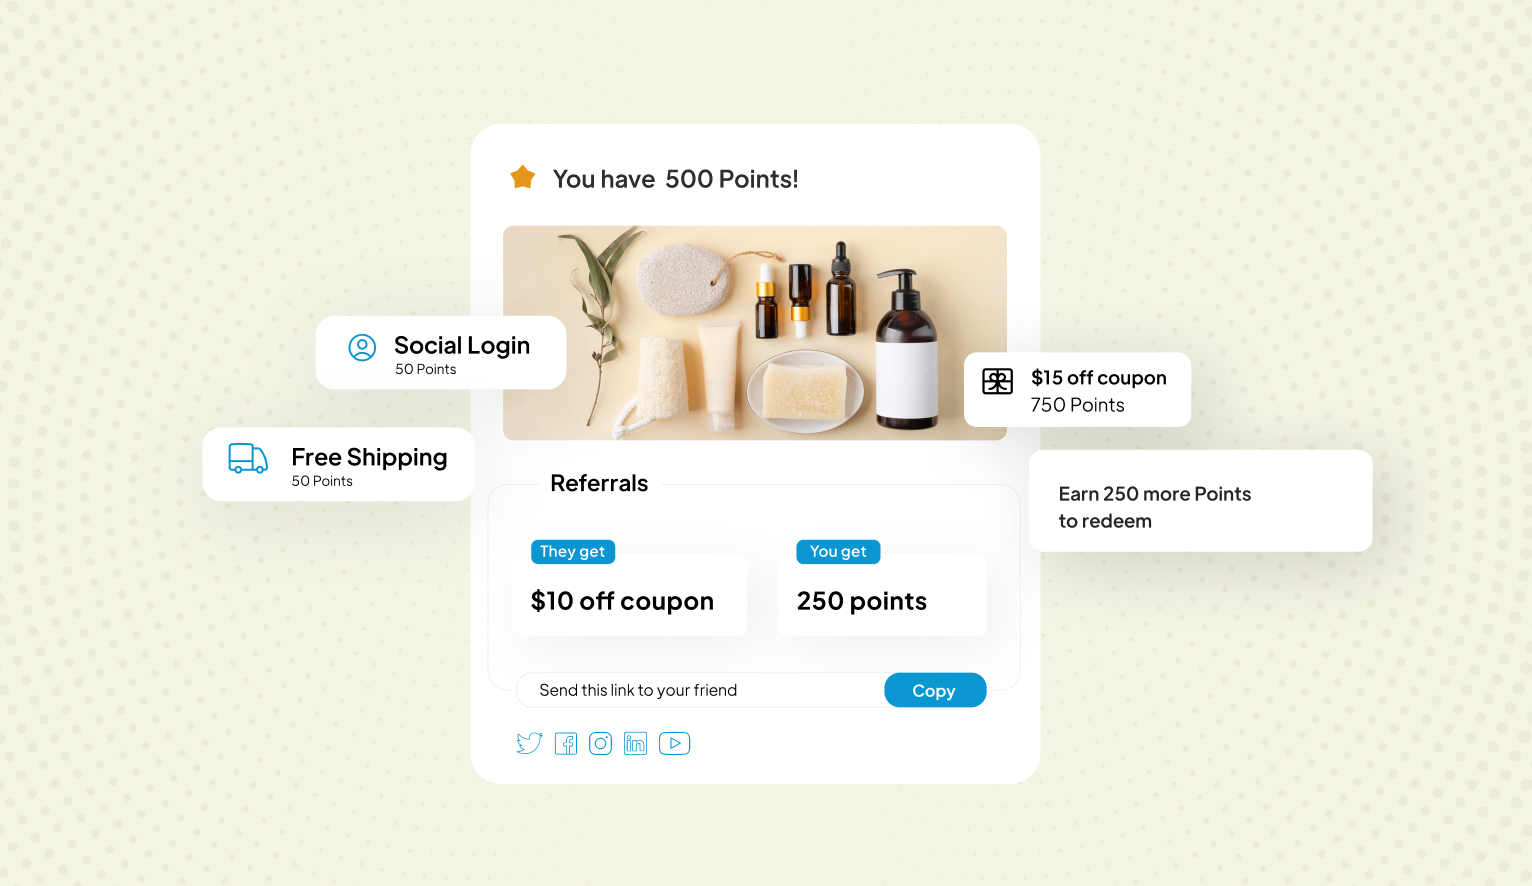Image resolution: width=1532 pixels, height=886 pixels.
Task: Click the YouTube play icon
Action: coord(674,744)
